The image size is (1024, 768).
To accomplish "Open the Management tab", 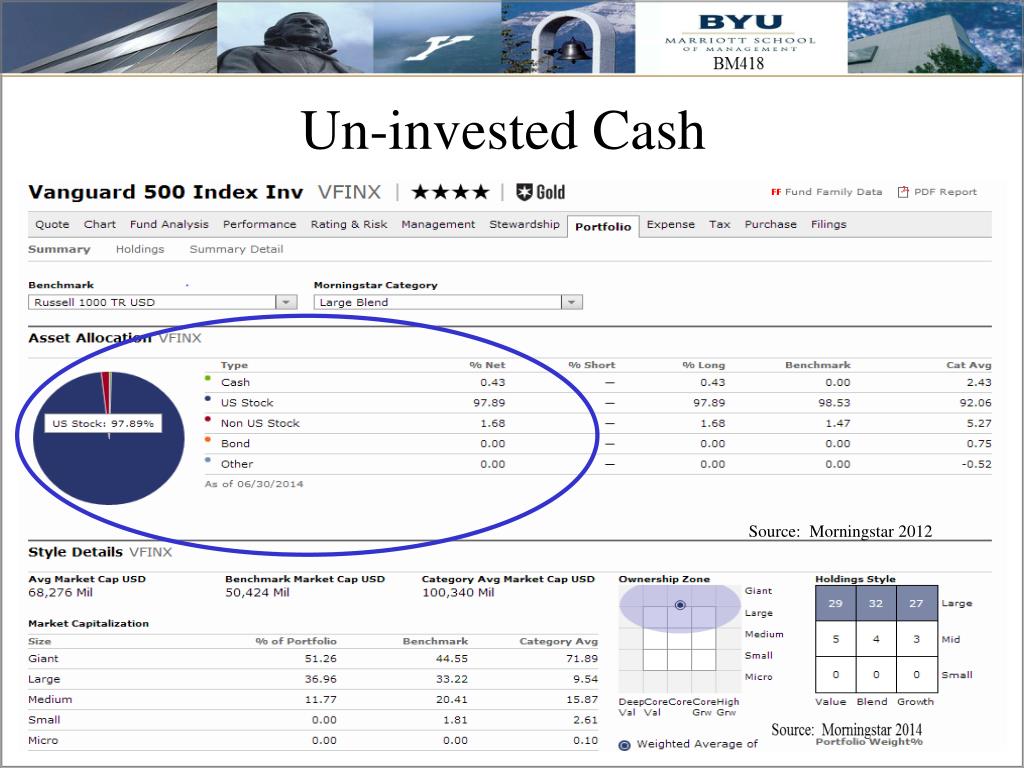I will pyautogui.click(x=438, y=224).
